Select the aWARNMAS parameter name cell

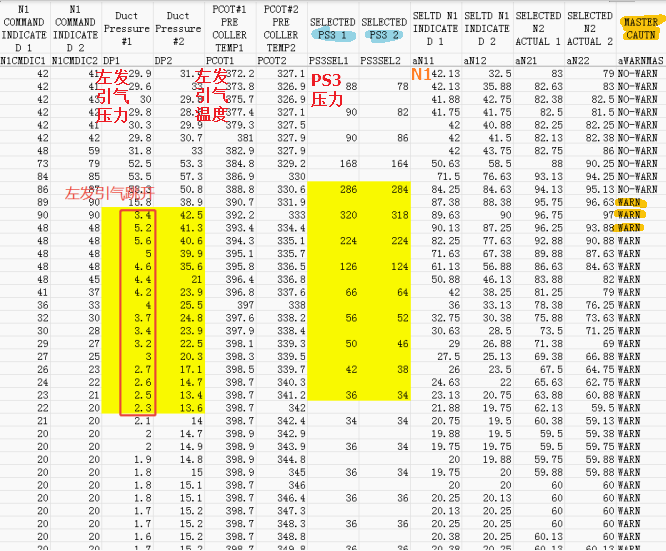tap(639, 61)
